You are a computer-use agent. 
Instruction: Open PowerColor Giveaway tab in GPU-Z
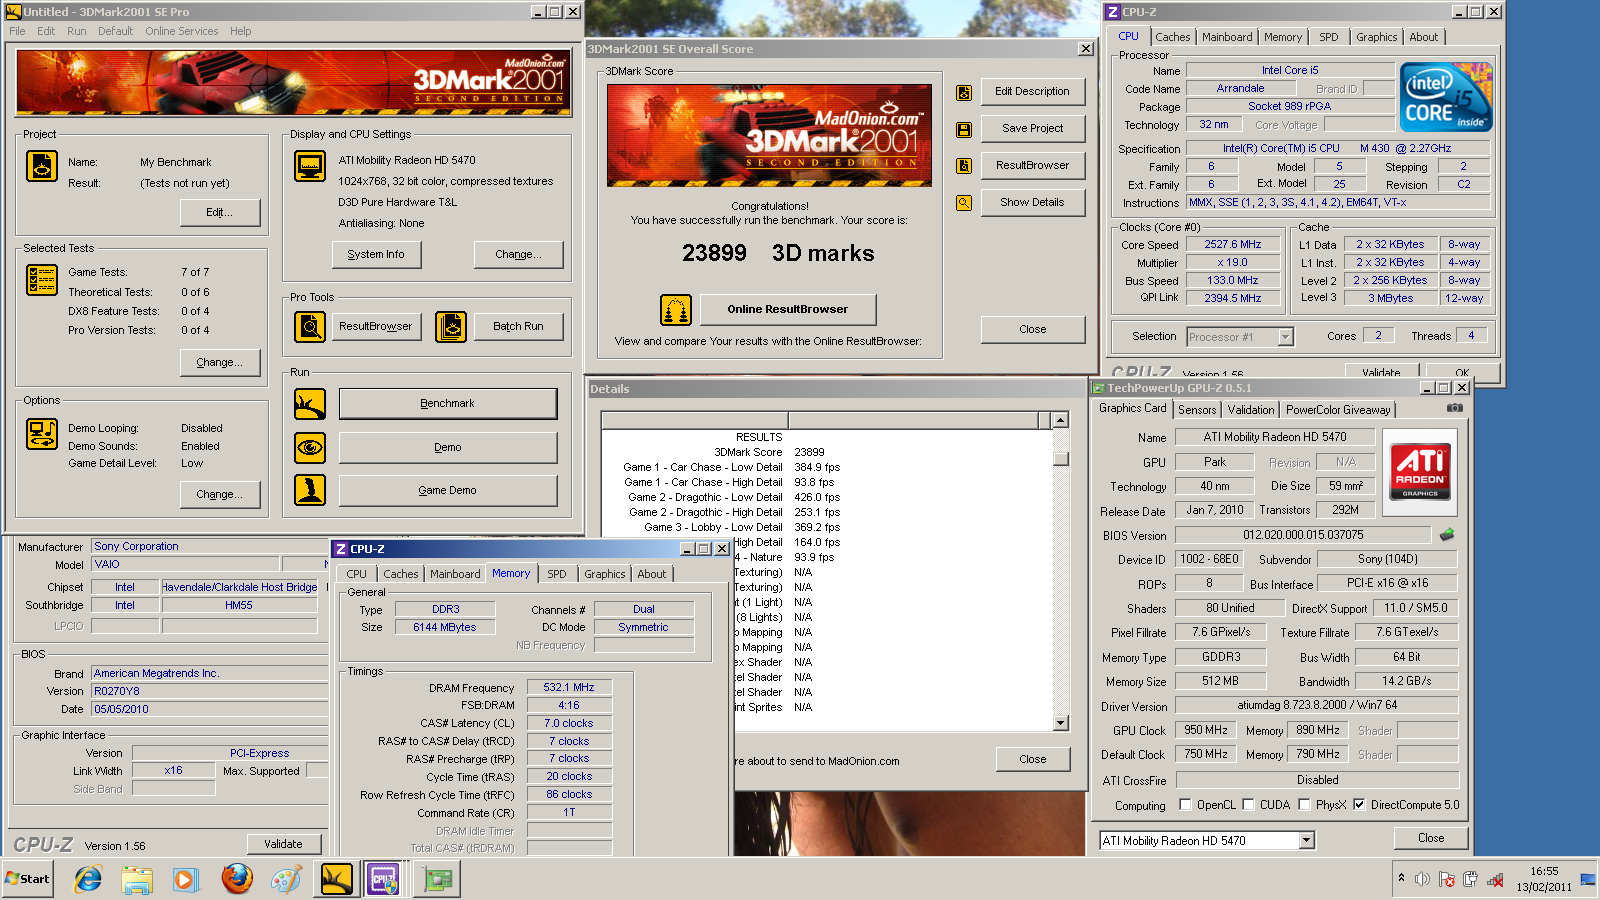point(1338,410)
